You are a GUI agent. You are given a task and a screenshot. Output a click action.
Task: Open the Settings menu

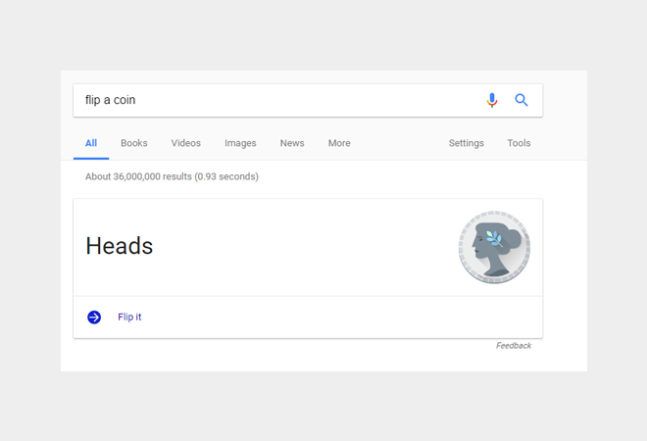click(x=466, y=143)
